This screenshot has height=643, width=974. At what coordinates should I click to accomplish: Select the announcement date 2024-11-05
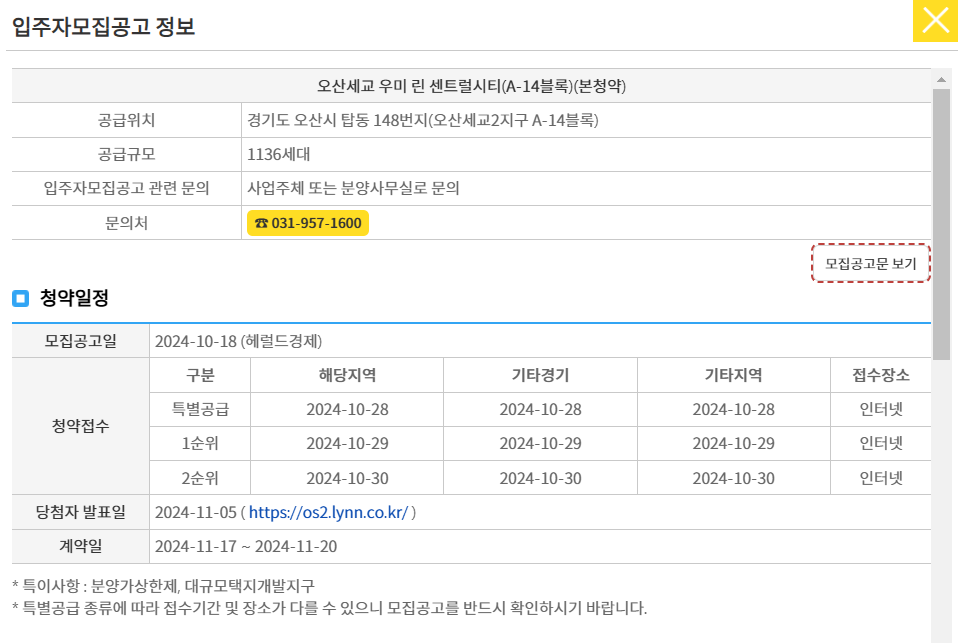pos(196,513)
